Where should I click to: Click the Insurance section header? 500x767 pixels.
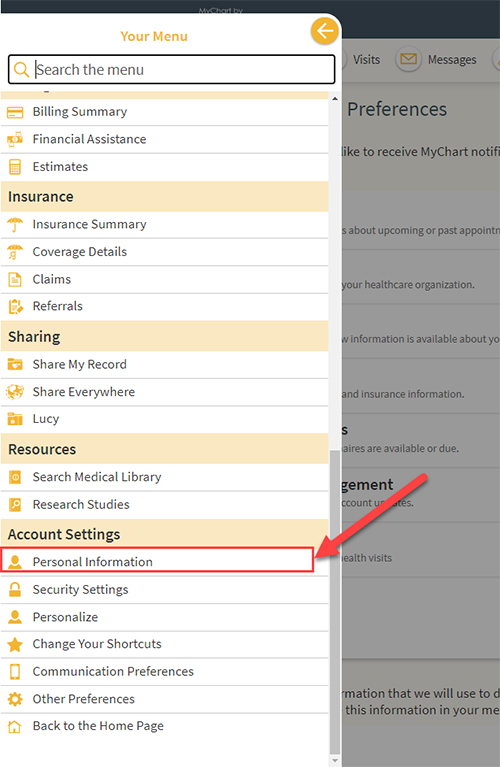point(164,197)
